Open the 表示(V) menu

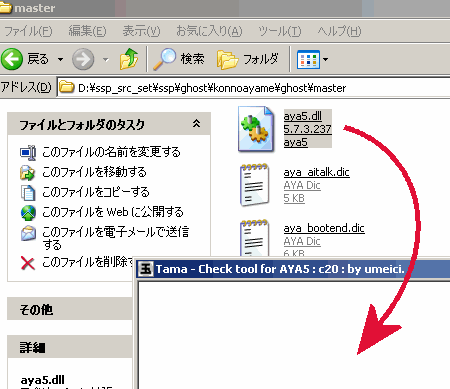coord(141,31)
